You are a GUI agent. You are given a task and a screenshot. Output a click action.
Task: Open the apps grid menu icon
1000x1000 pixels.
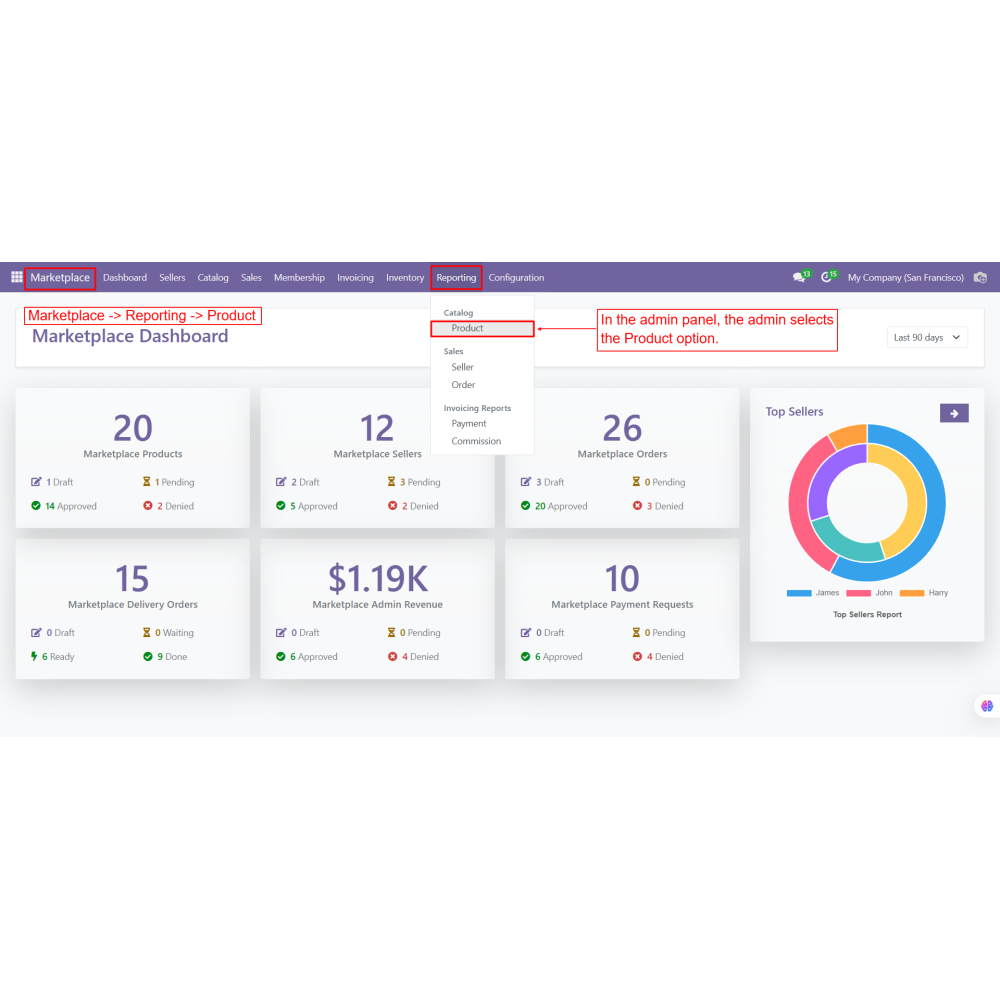16,277
